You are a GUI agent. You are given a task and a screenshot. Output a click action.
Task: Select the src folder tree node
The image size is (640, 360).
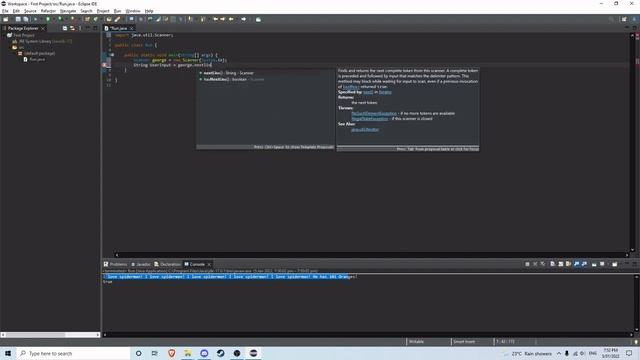tap(18, 47)
